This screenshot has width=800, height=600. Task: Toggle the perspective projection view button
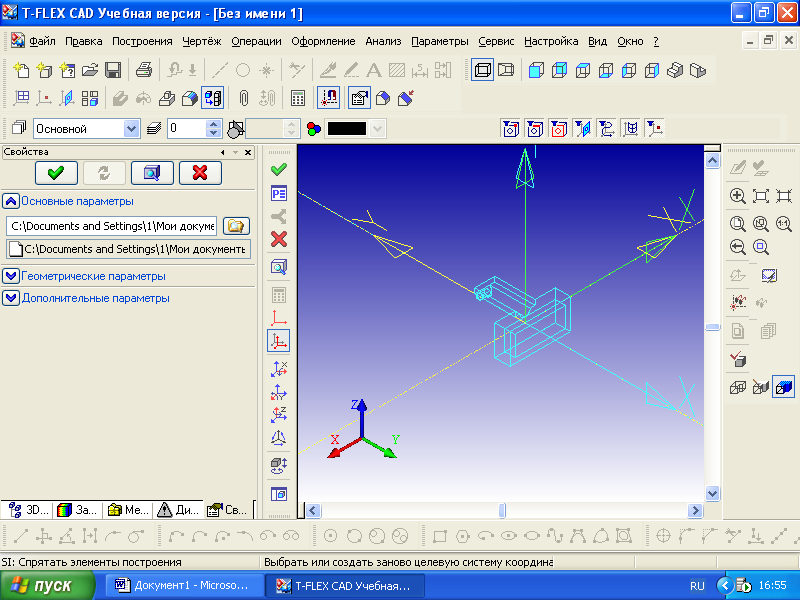click(x=506, y=70)
